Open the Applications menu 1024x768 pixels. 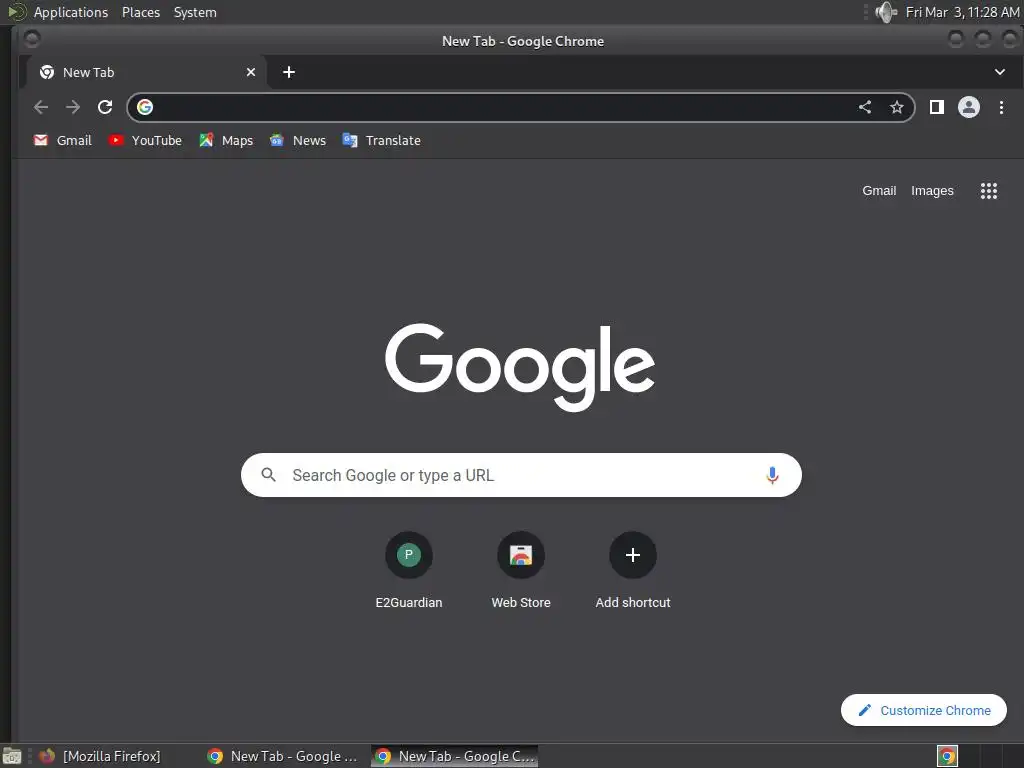tap(71, 12)
